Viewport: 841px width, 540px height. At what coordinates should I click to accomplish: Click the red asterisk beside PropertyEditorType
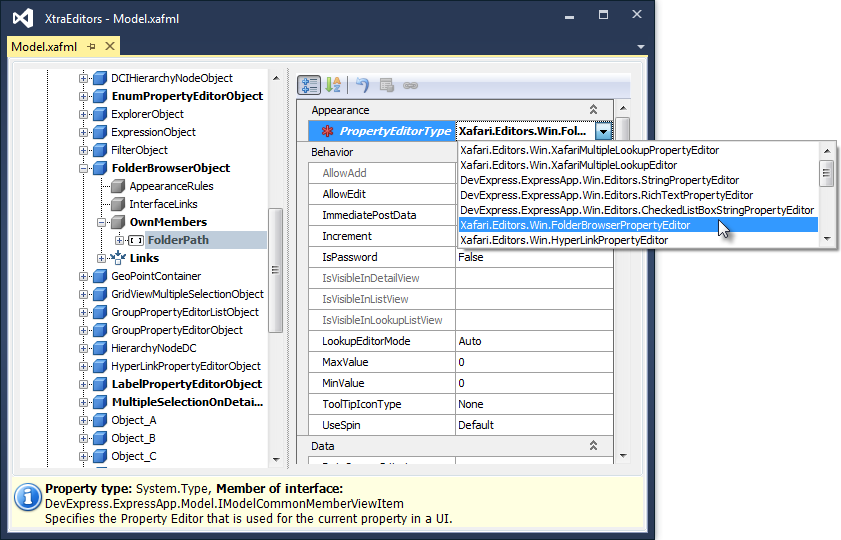pos(327,131)
